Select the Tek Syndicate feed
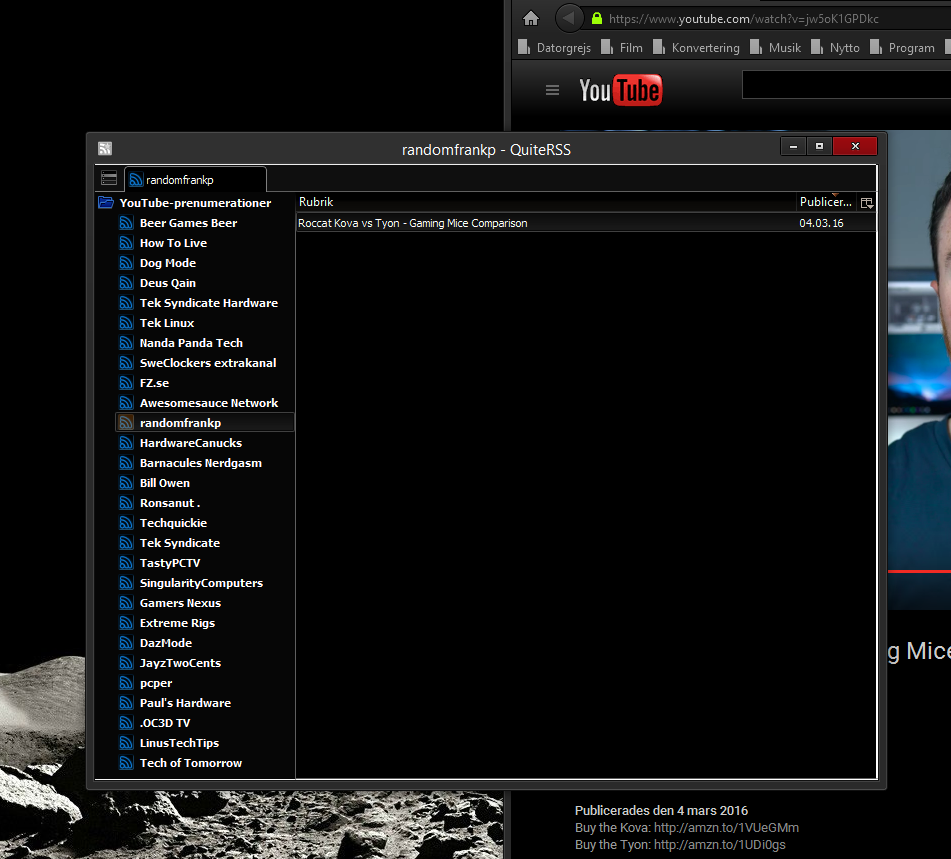Screen dimensions: 951x859 click(x=180, y=543)
